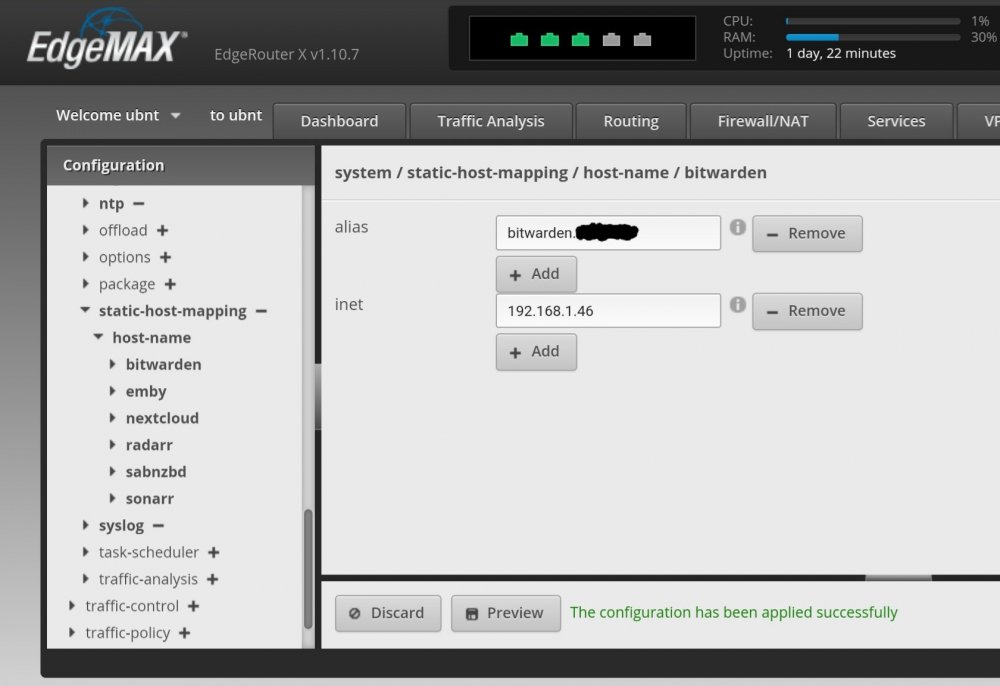Click the uptime '1 day, 22 minutes' text
1000x686 pixels.
point(841,54)
